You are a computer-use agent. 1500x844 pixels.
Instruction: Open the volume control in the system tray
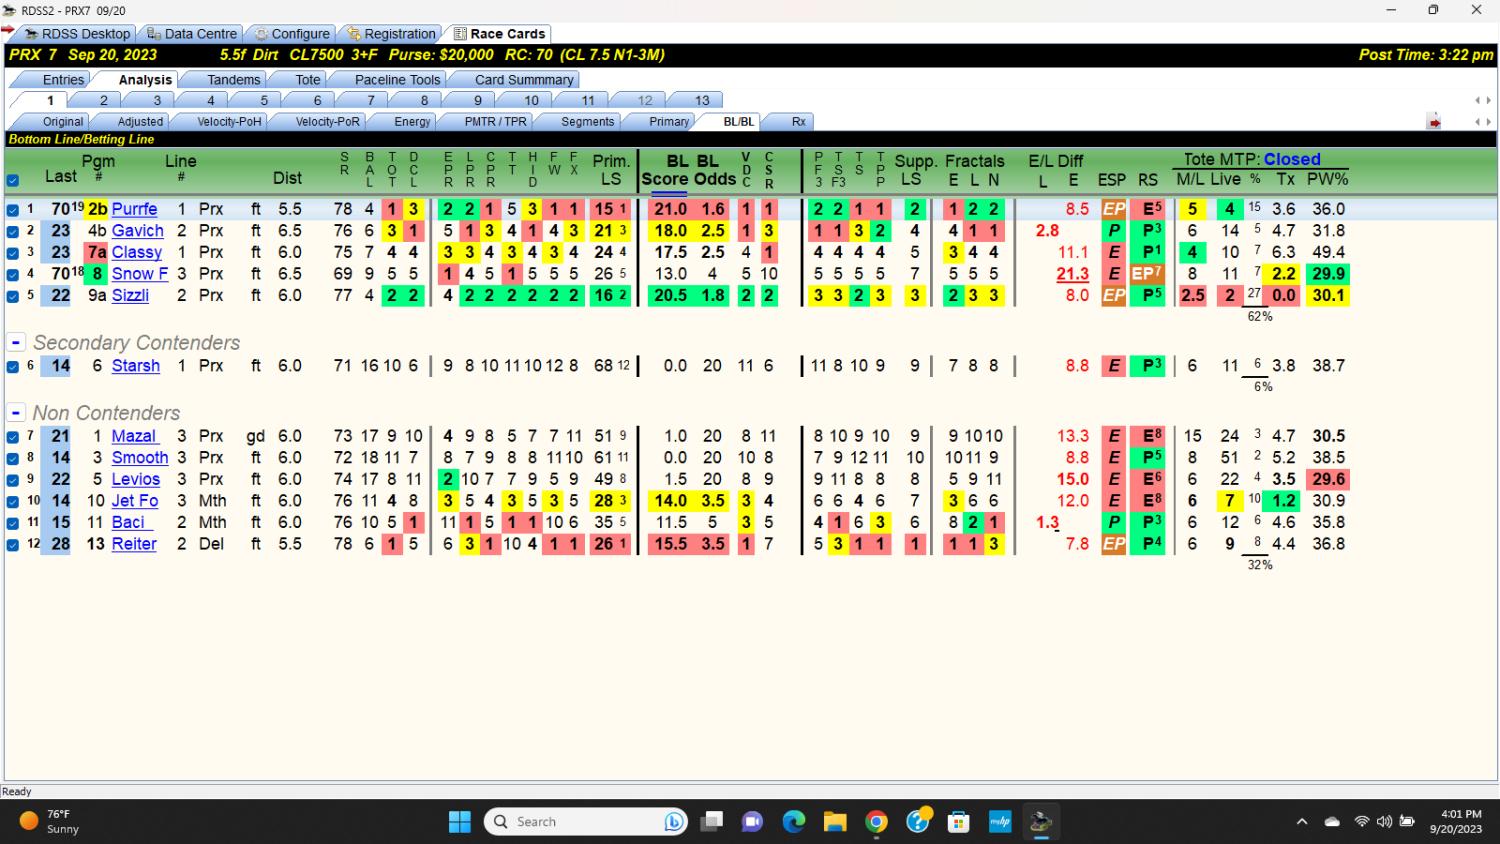pyautogui.click(x=1384, y=822)
